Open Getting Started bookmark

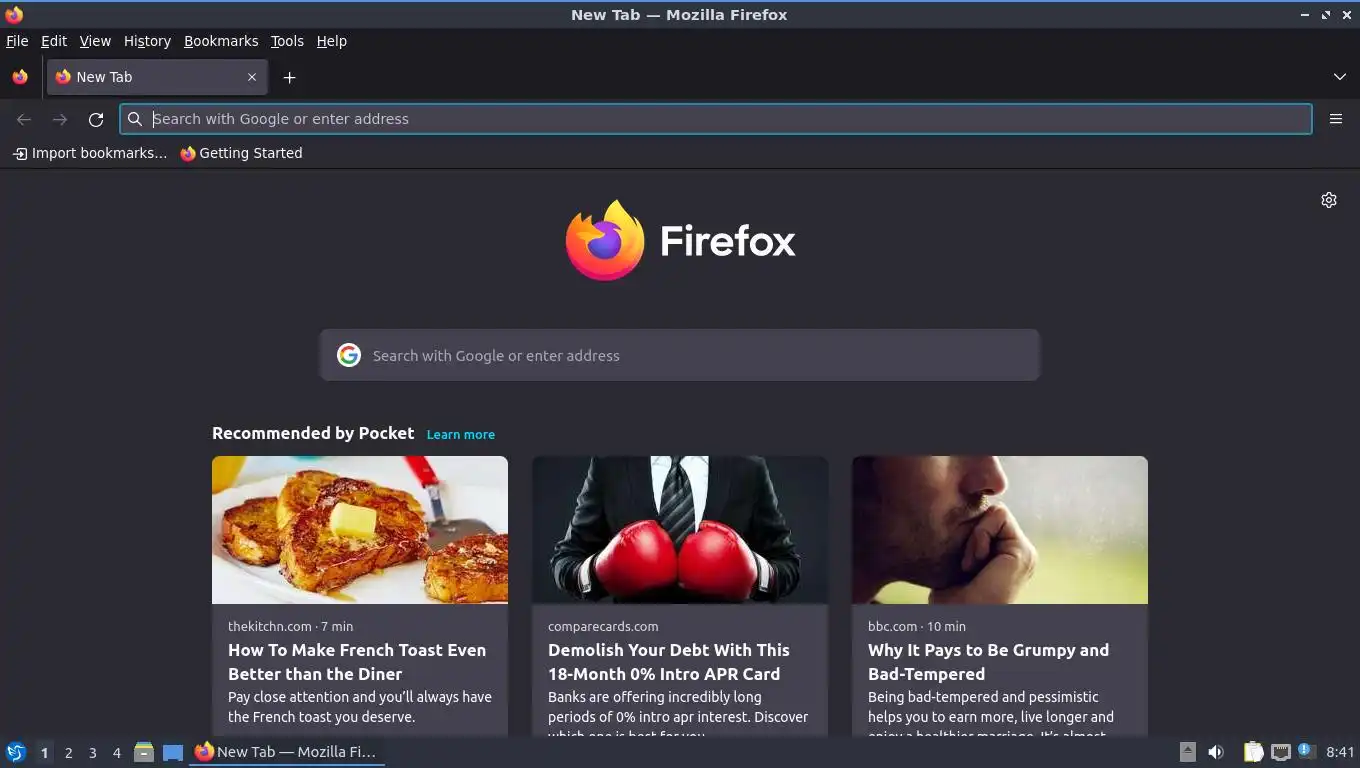[241, 153]
